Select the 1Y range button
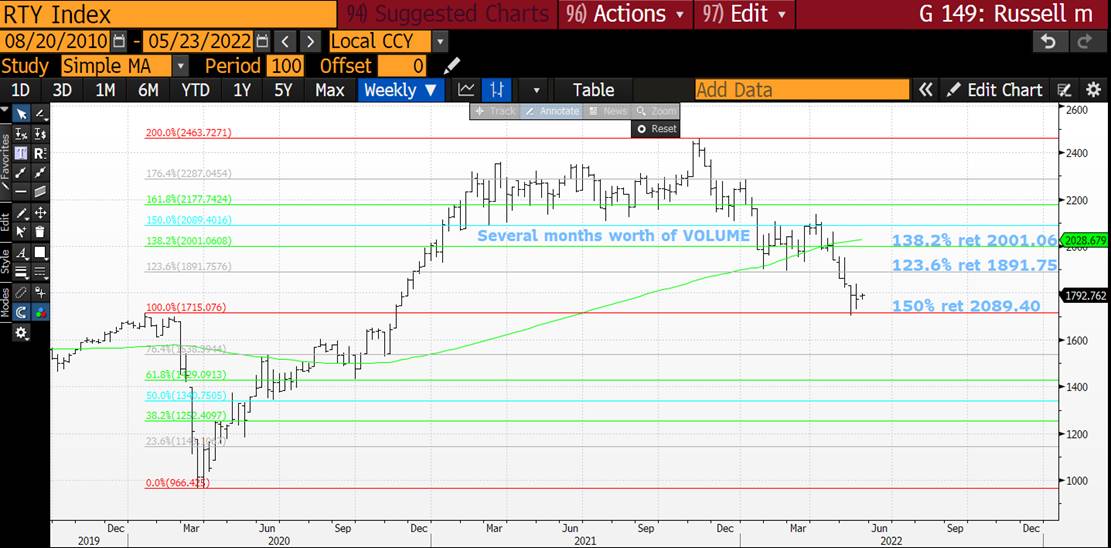Viewport: 1111px width, 548px height. [242, 90]
